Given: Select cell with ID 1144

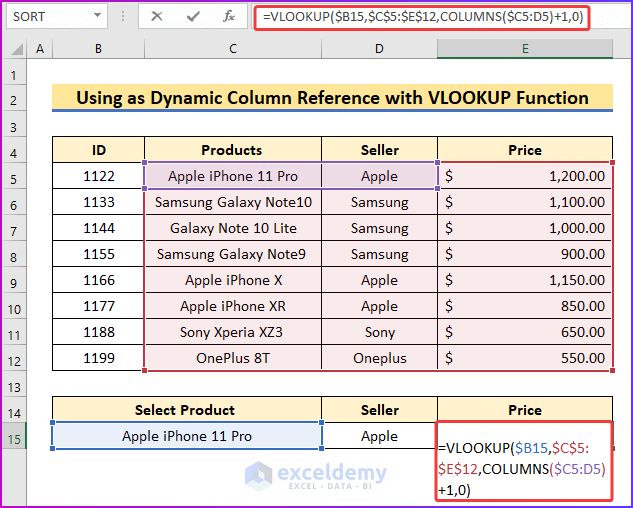Looking at the screenshot, I should click(99, 228).
